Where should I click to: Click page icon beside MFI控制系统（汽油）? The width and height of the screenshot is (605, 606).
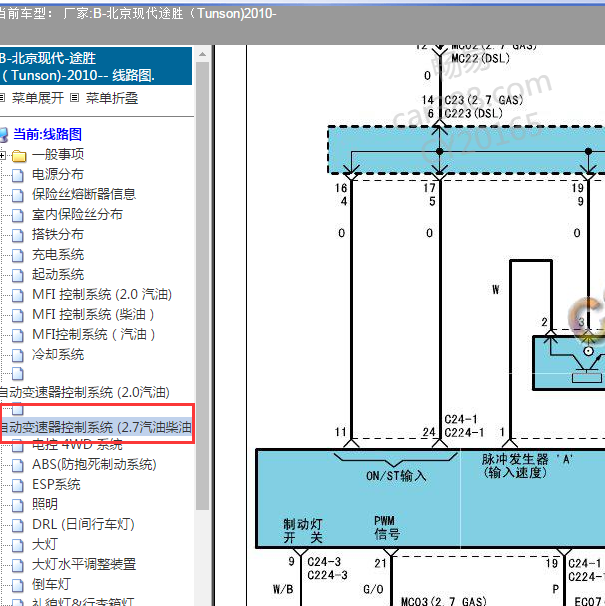tap(18, 336)
